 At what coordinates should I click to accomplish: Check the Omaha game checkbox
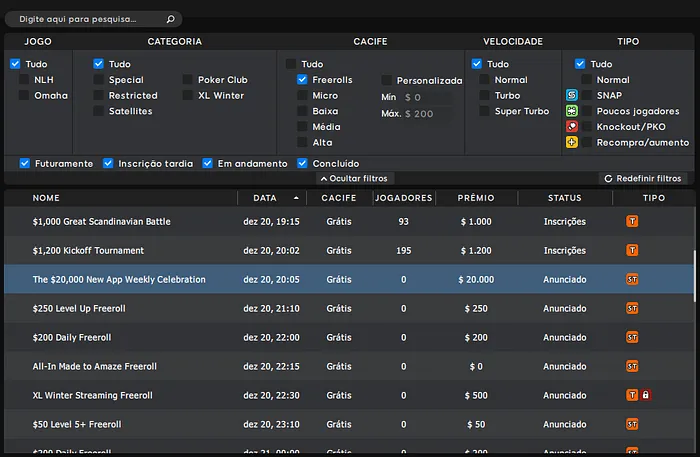click(24, 95)
